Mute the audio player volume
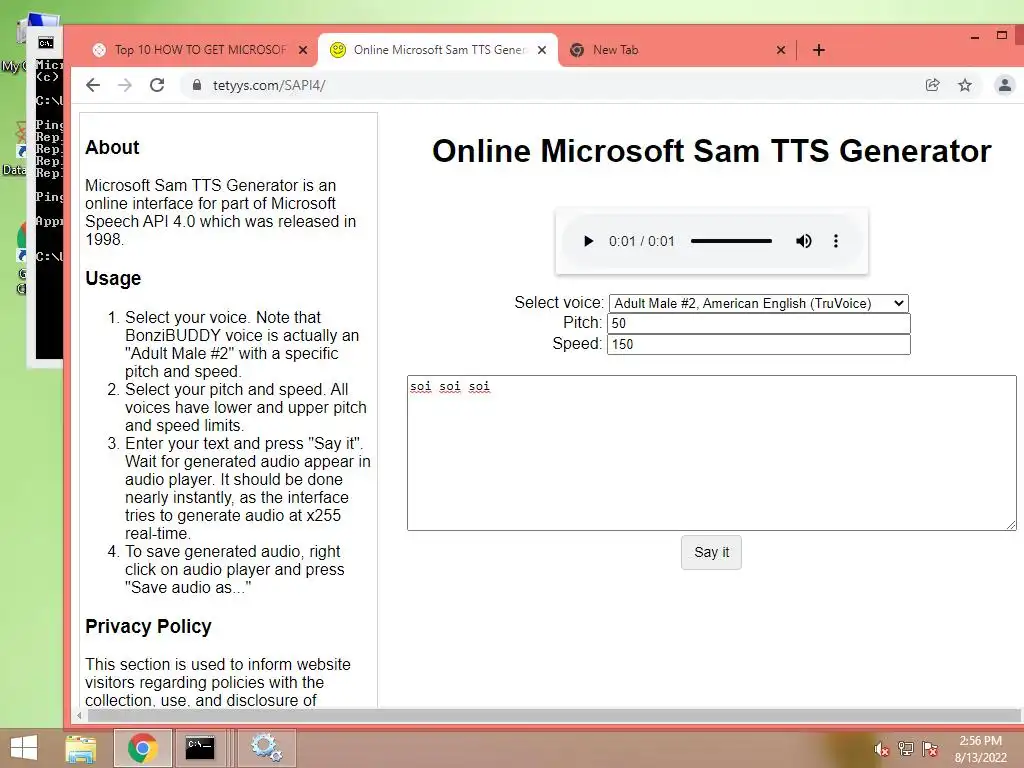Image resolution: width=1024 pixels, height=768 pixels. pos(803,241)
